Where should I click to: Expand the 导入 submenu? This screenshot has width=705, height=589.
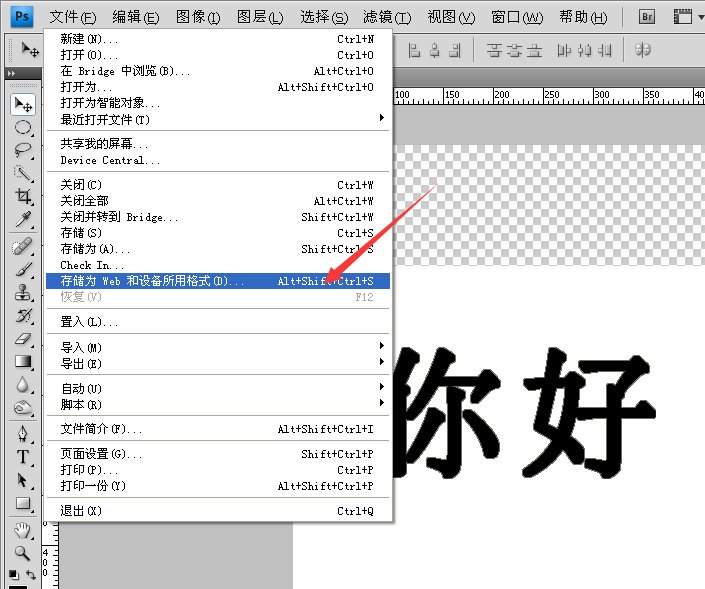(x=382, y=346)
